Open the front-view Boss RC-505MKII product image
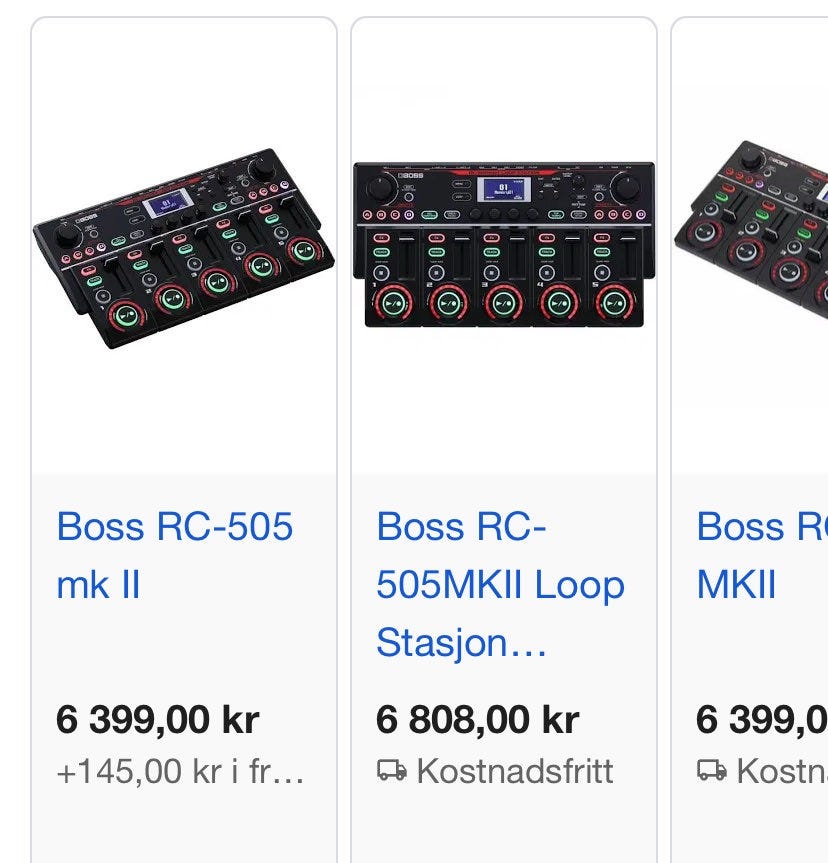The height and width of the screenshot is (863, 828). 504,244
